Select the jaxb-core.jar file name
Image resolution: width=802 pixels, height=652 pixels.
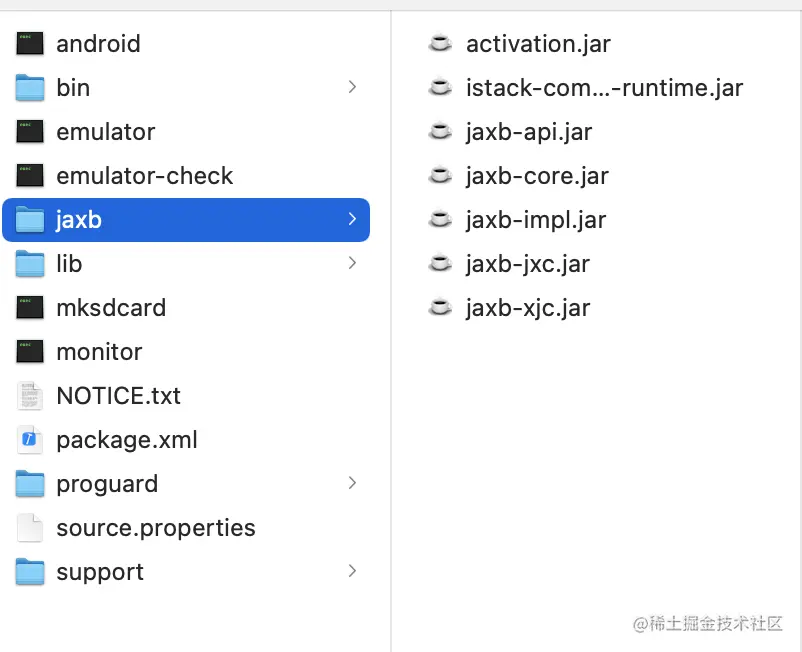click(537, 176)
